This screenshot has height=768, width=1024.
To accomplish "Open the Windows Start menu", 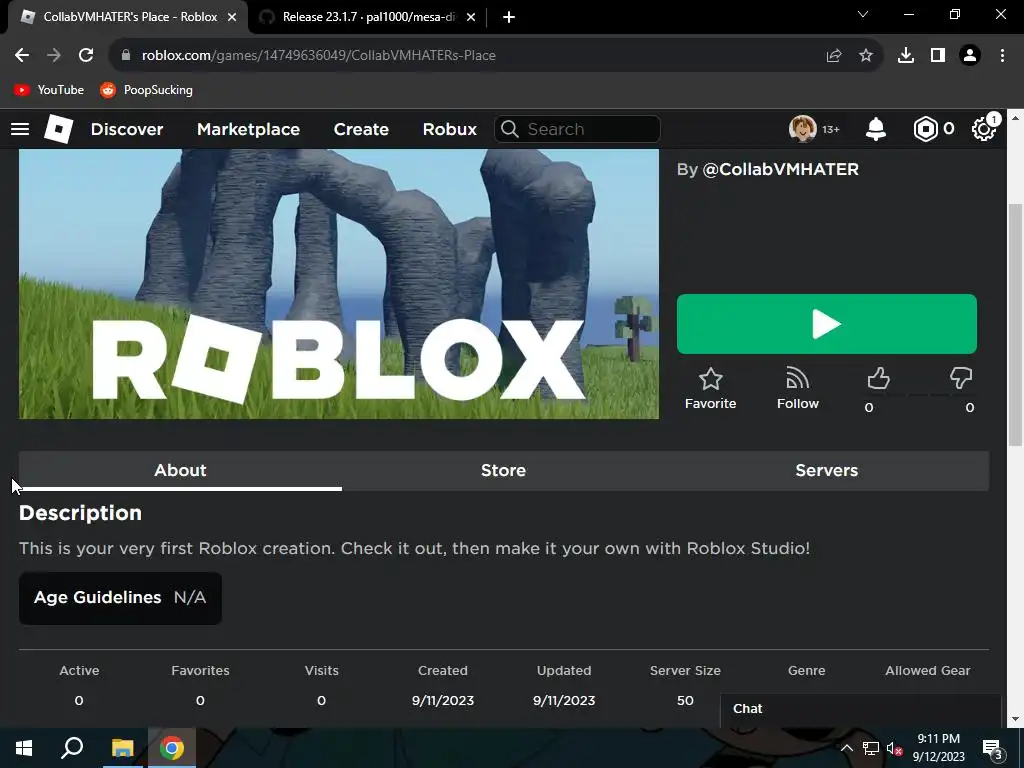I will pos(24,748).
